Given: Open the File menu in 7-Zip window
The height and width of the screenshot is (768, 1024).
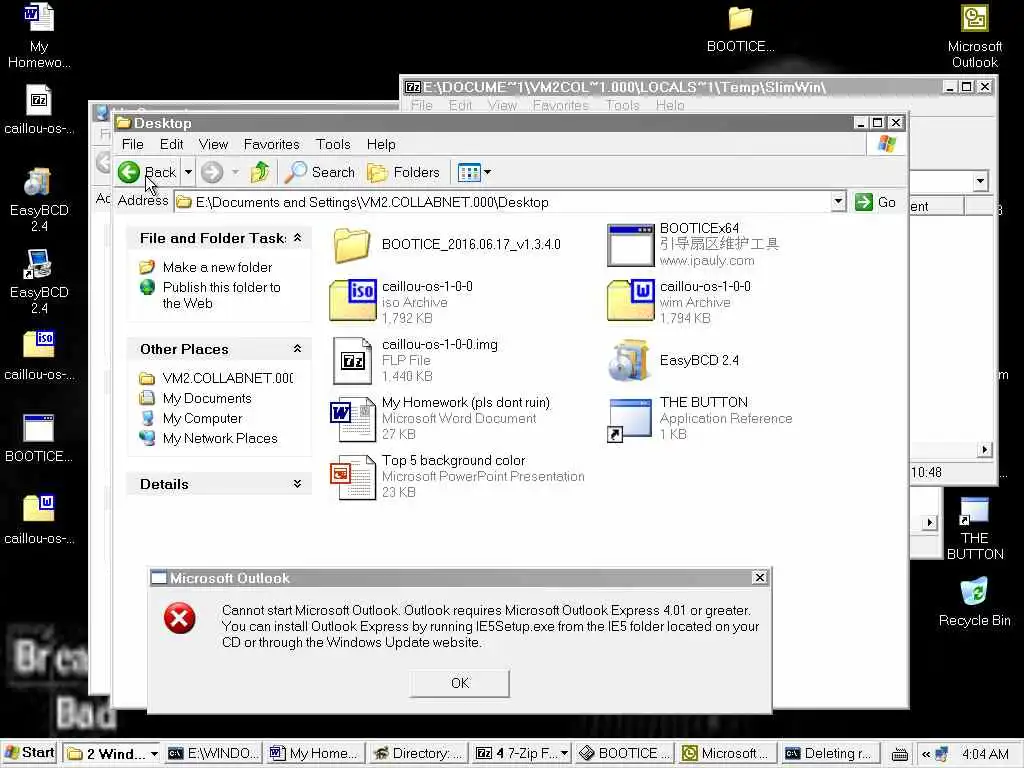Looking at the screenshot, I should tap(422, 105).
